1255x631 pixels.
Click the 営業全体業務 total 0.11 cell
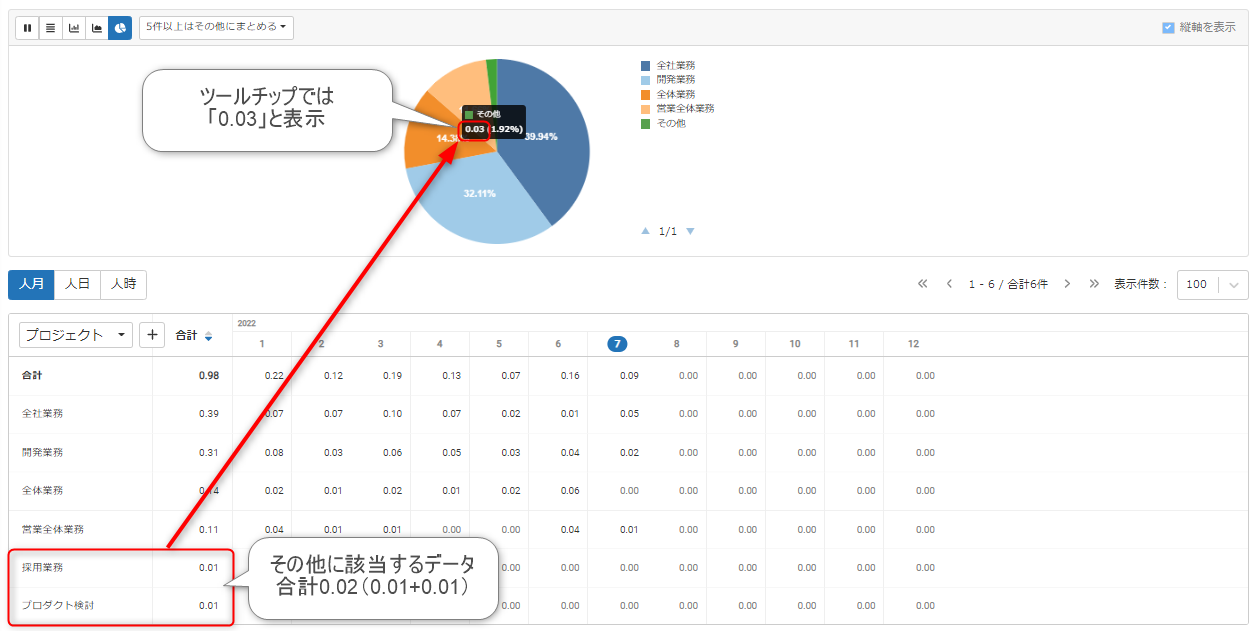[x=208, y=529]
